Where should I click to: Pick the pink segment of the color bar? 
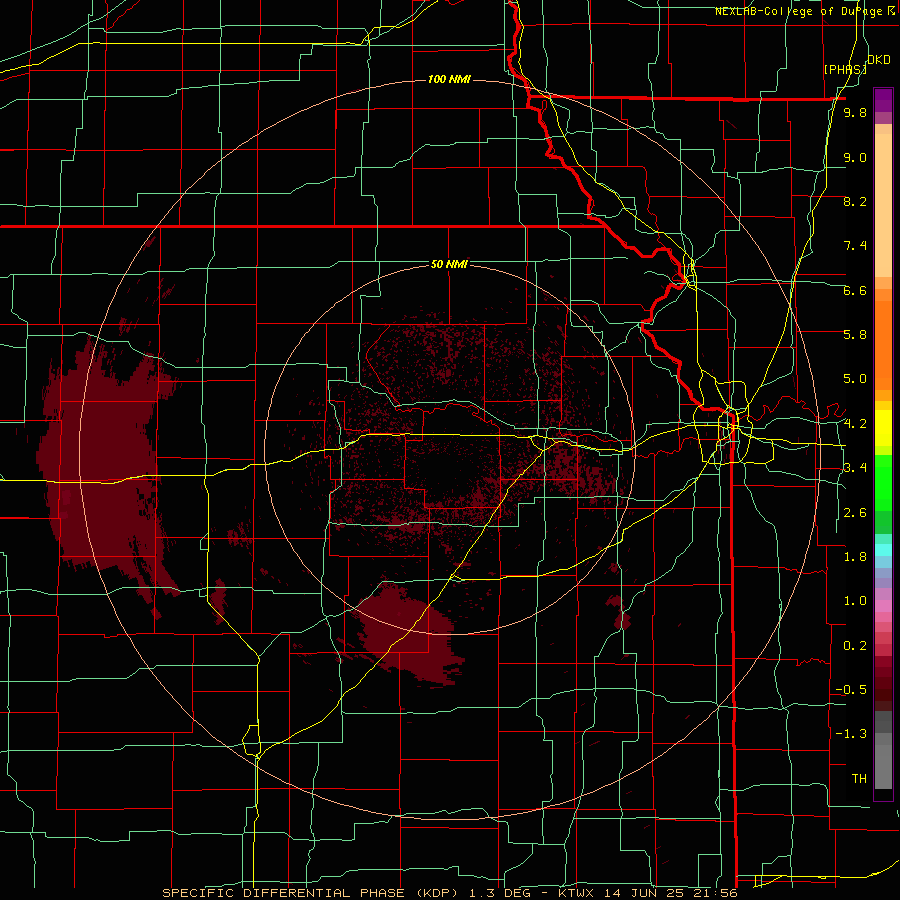pos(883,606)
